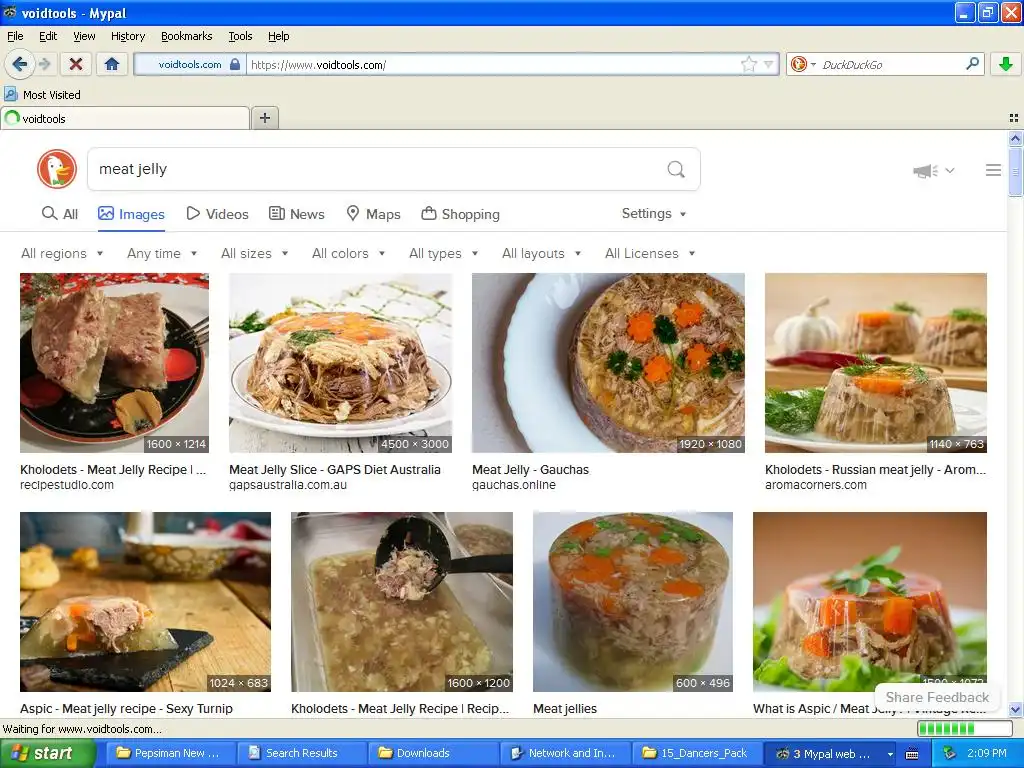Viewport: 1024px width, 768px height.
Task: Select the Images results tab
Action: point(131,214)
